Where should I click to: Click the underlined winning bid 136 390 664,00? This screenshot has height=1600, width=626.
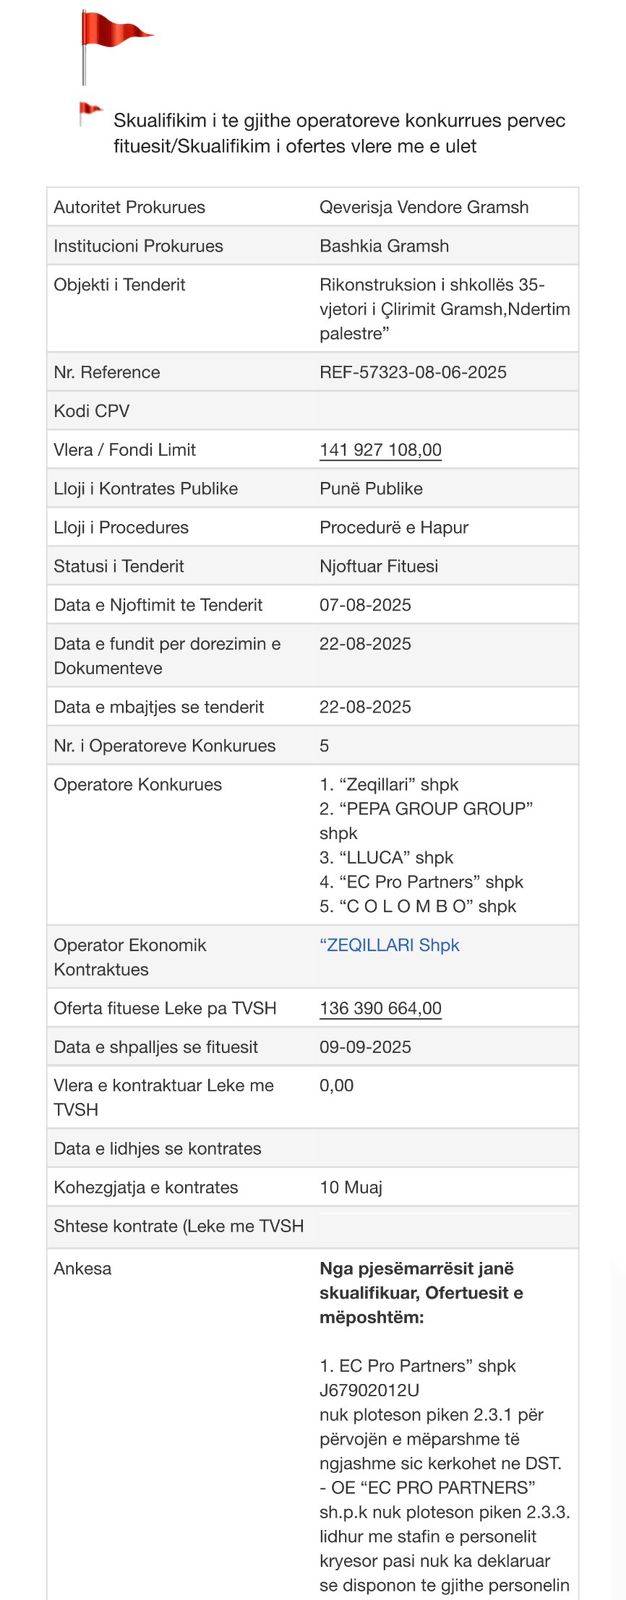click(380, 1008)
